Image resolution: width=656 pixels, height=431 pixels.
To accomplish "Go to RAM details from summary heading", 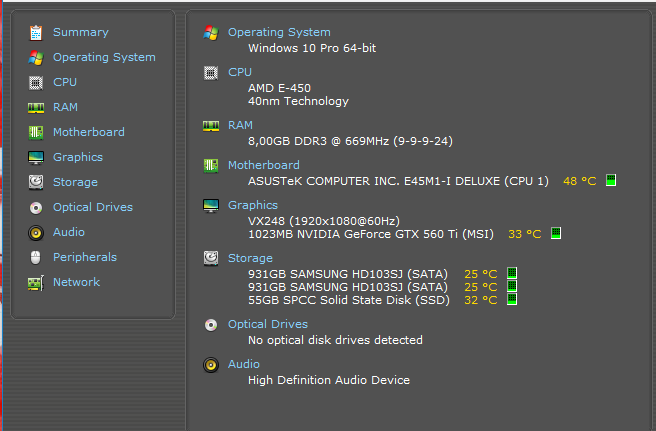I will (240, 125).
